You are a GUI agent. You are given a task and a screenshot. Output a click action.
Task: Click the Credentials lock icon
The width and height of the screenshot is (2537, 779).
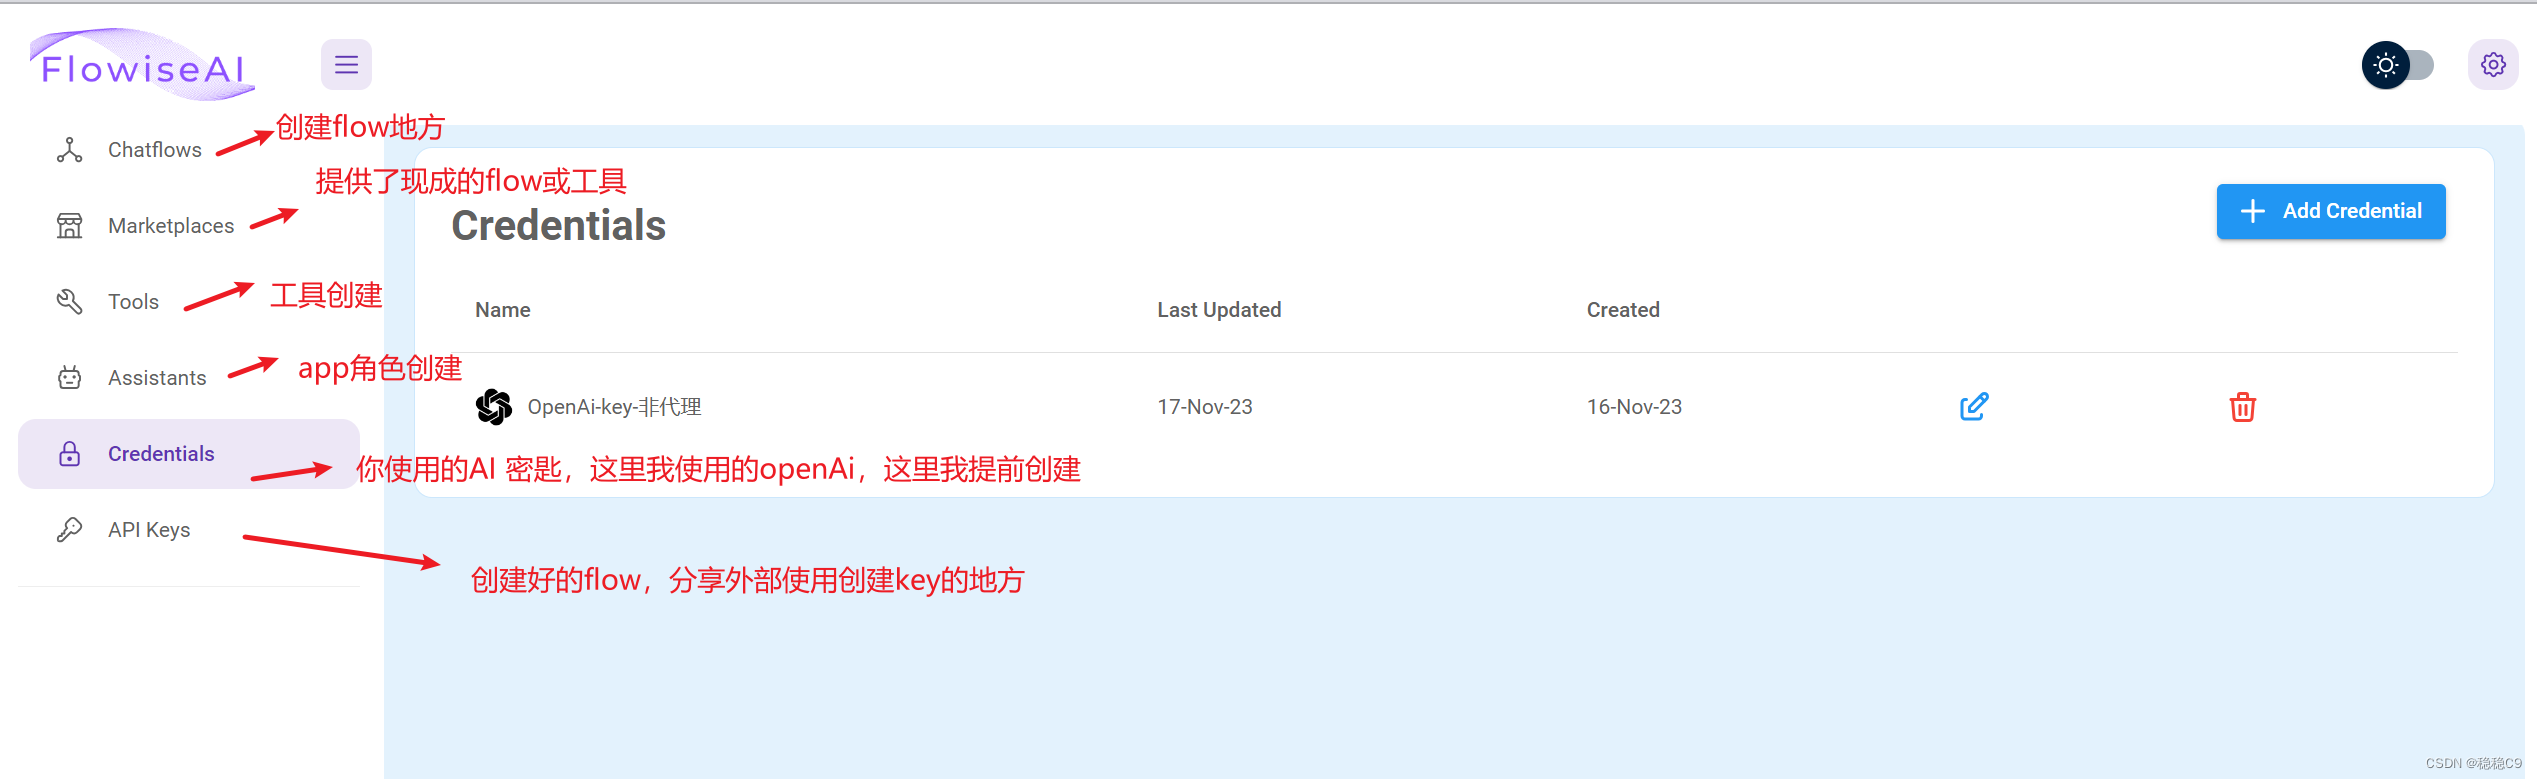69,454
